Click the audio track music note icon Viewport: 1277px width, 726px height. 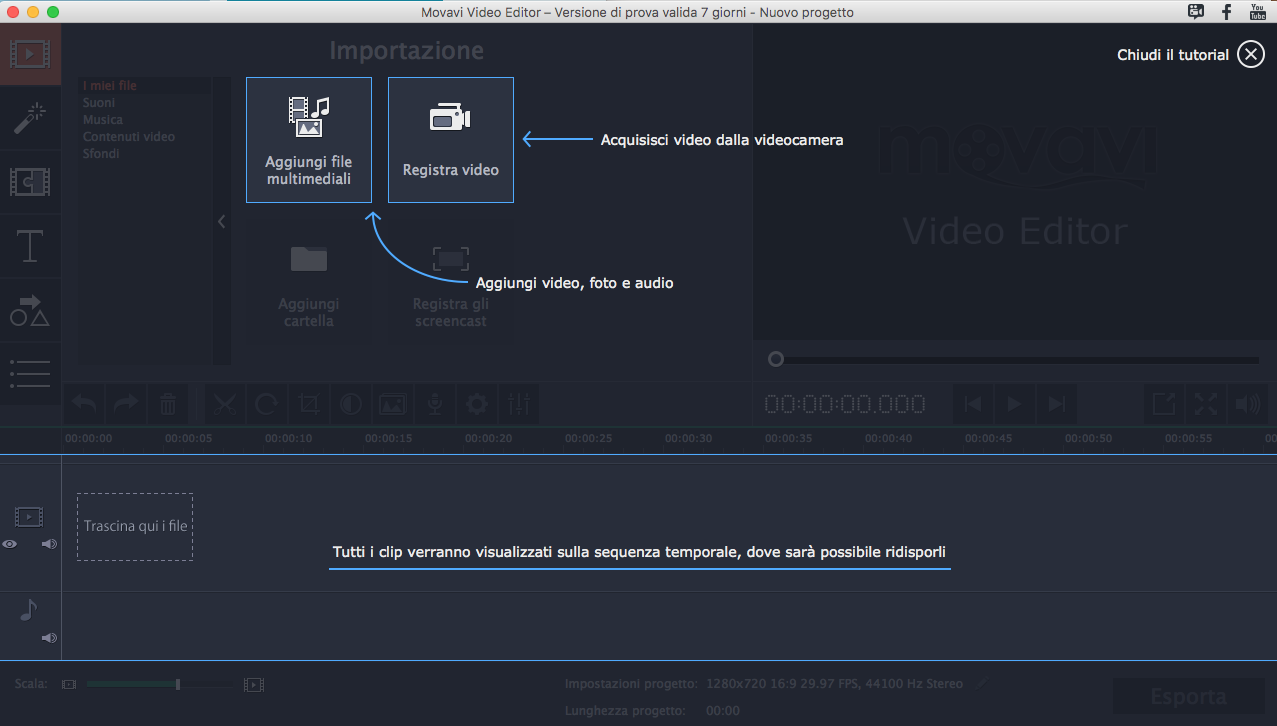coord(29,609)
